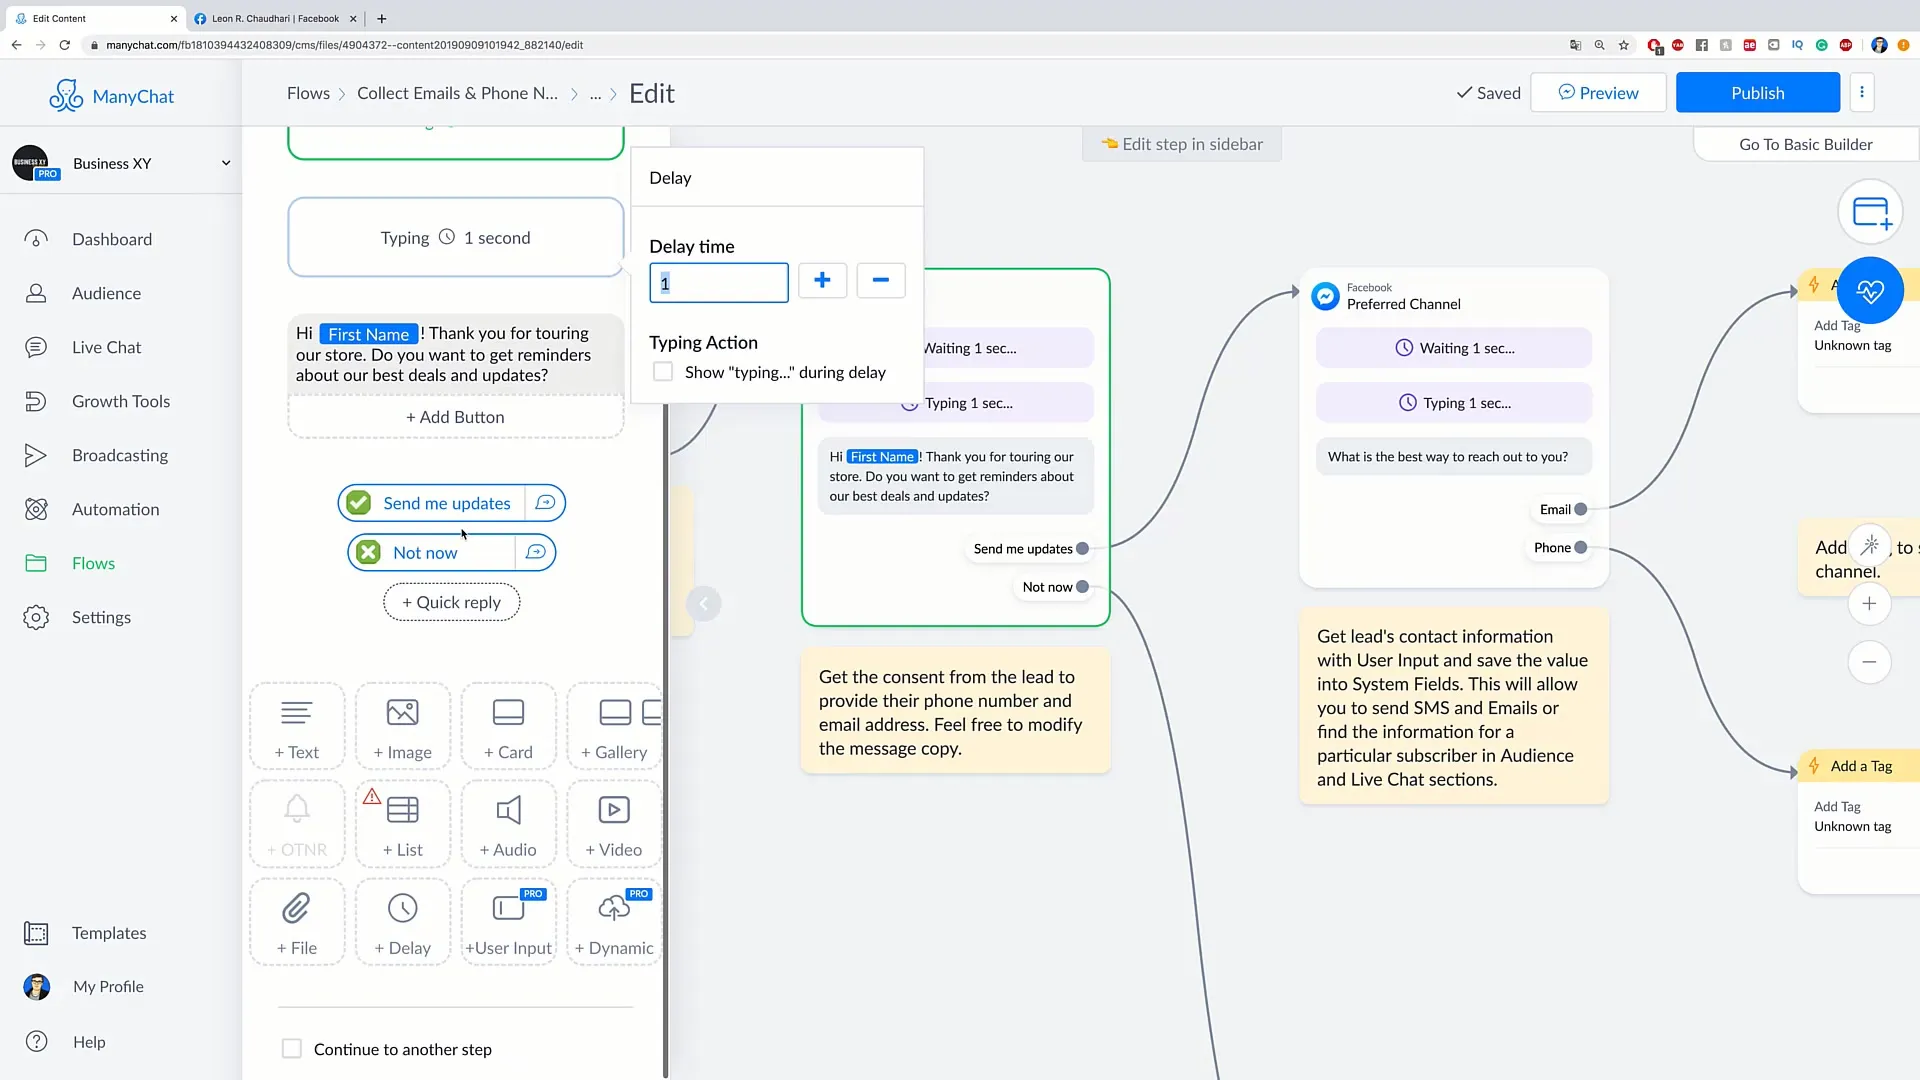Open the Settings icon in sidebar

click(36, 617)
